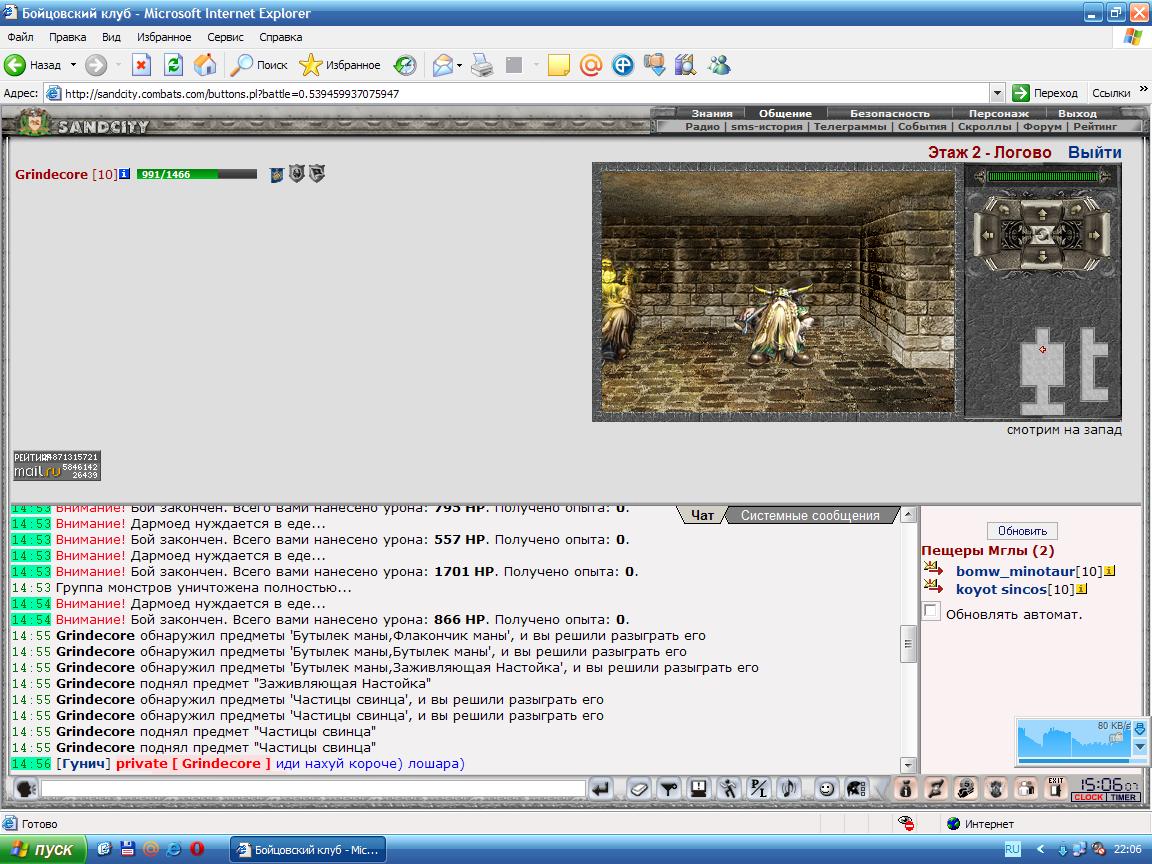Click the 'Обновить' button
Image resolution: width=1152 pixels, height=864 pixels.
pos(1022,530)
